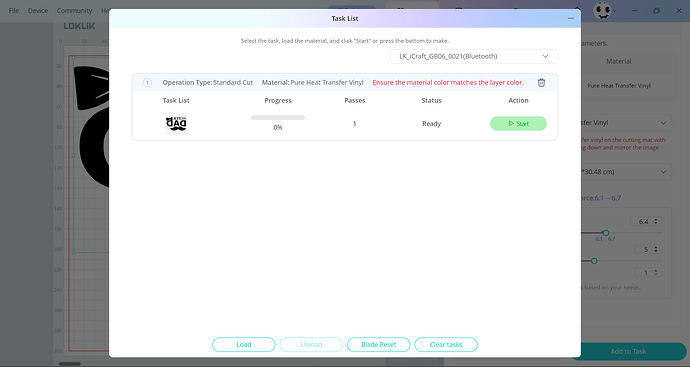Expand the transfer vinyl material dropdown behind dialog
This screenshot has width=690, height=367.
coord(626,123)
